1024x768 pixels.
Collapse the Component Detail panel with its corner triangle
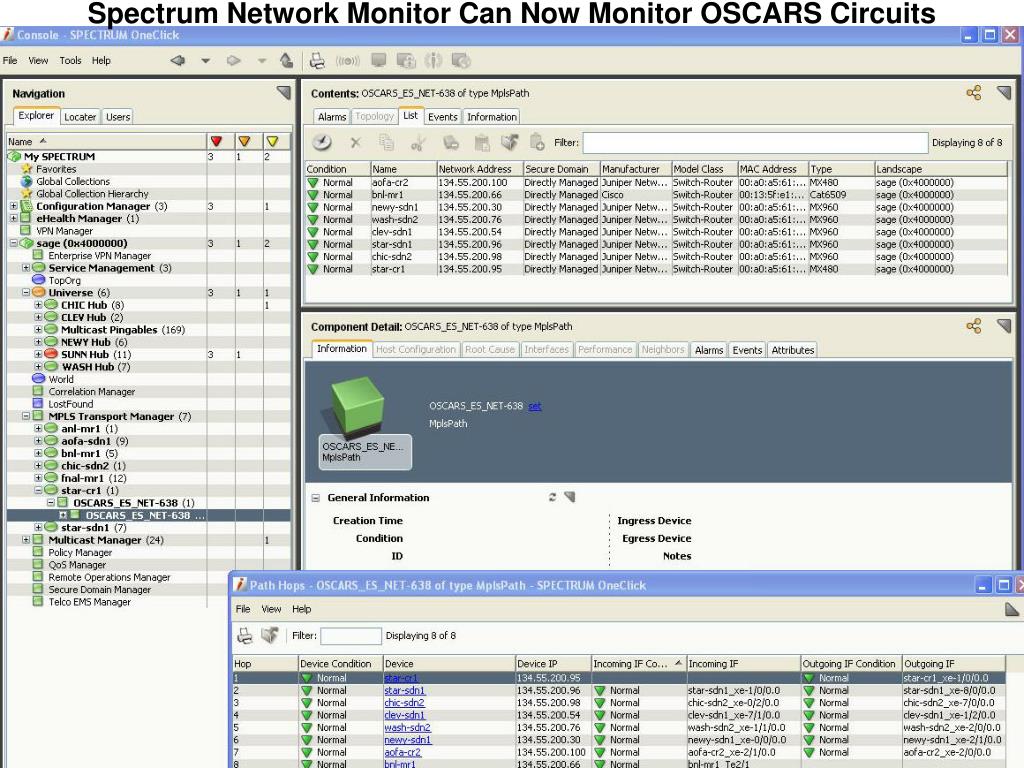click(x=1004, y=326)
